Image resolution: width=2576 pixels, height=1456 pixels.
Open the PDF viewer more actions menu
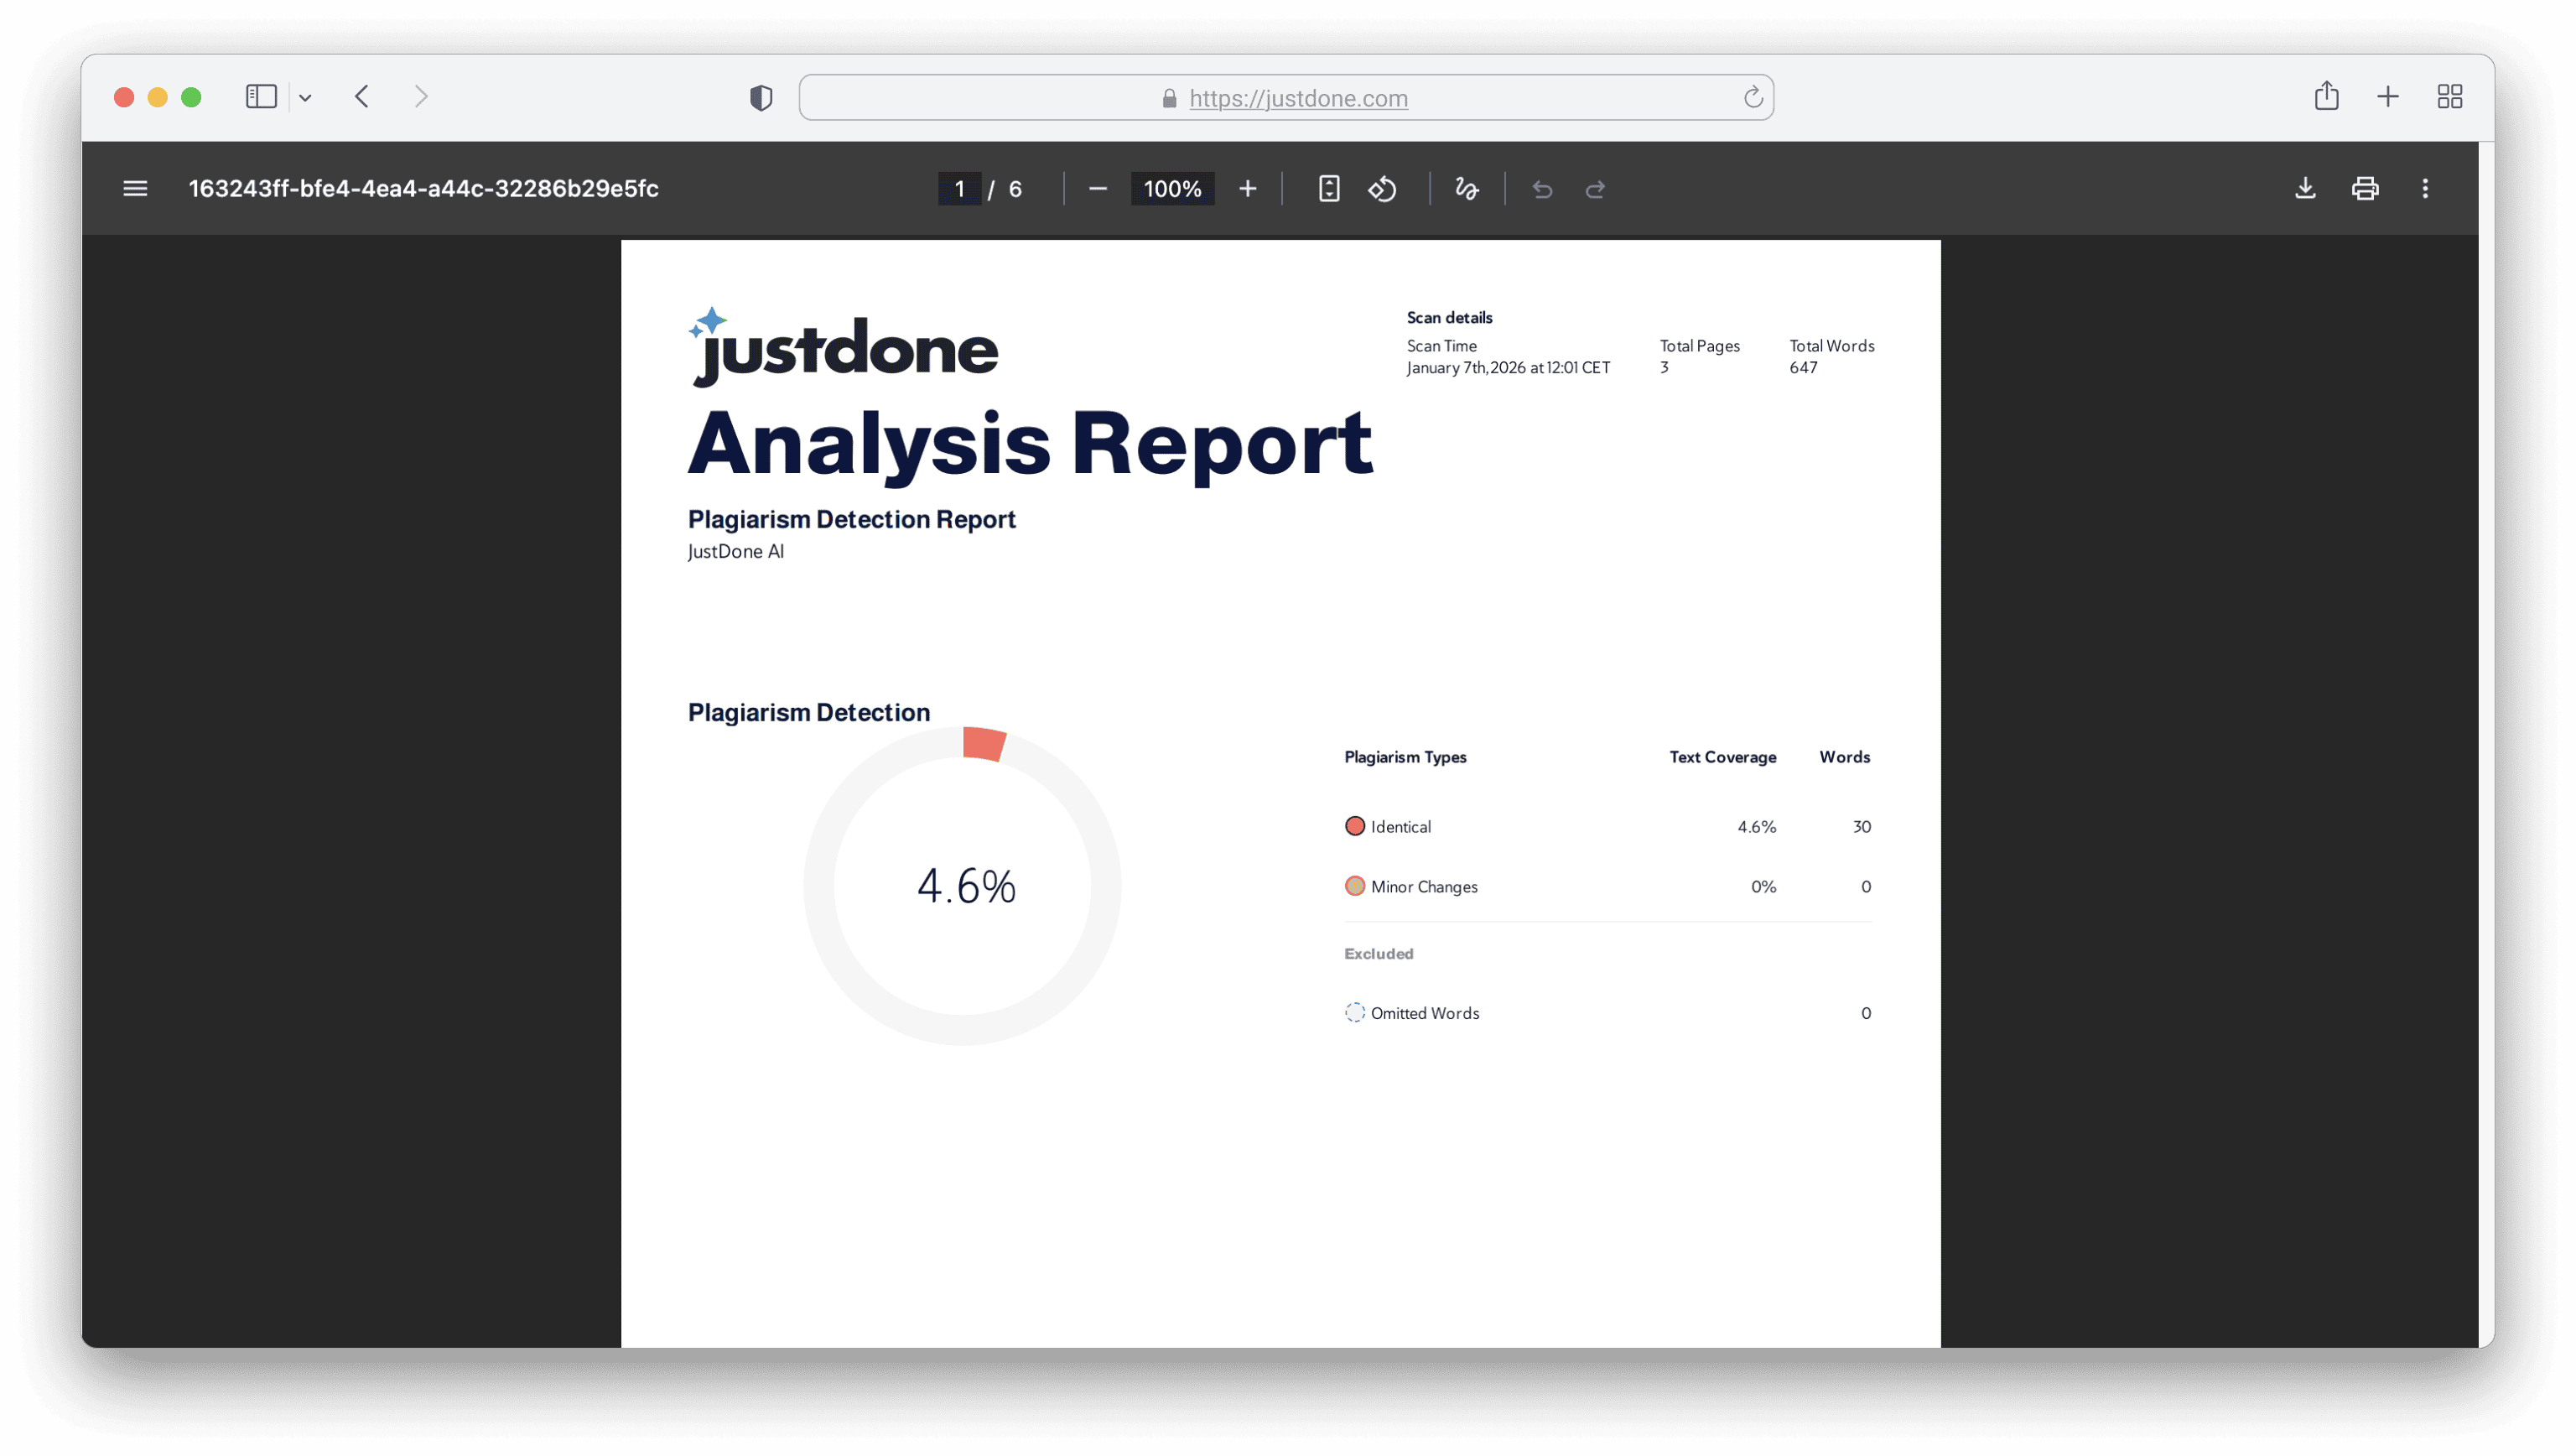coord(2425,189)
